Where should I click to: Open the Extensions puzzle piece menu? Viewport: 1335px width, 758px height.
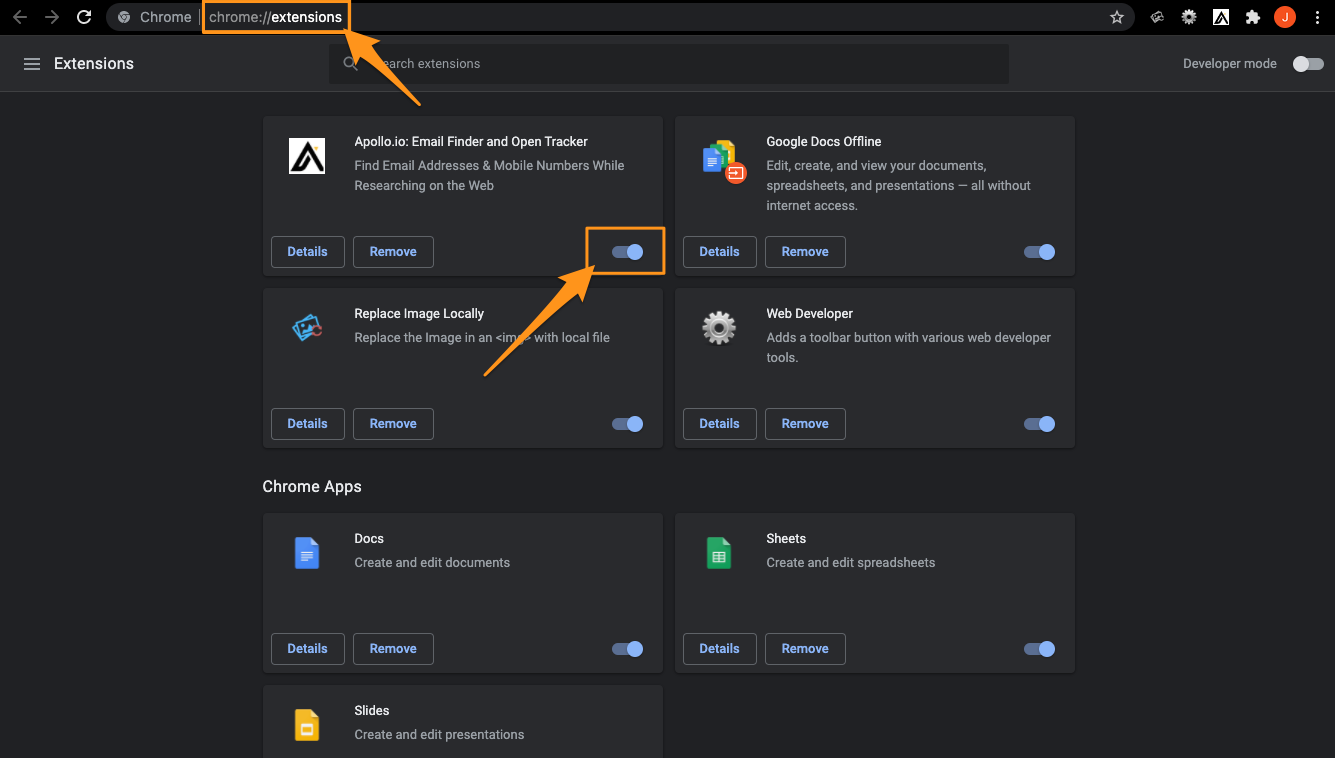pos(1252,17)
